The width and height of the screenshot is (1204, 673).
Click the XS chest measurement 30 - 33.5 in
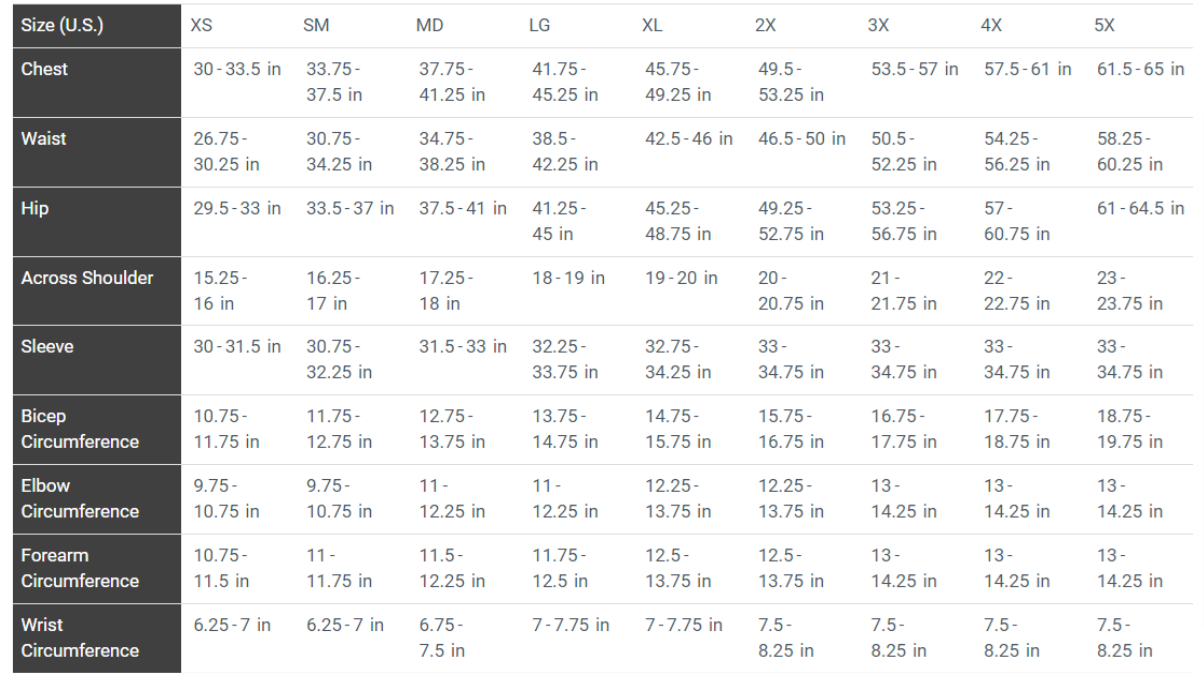tap(237, 69)
